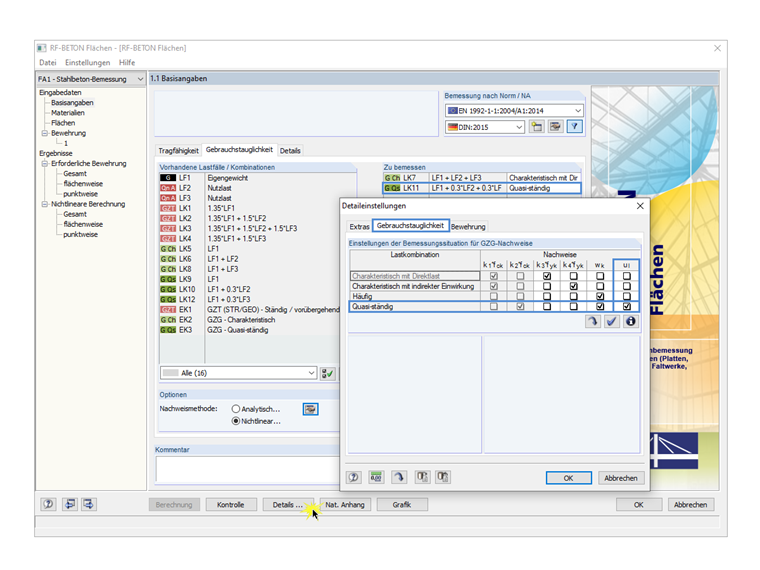Click Abbrechen in main window footer

click(691, 505)
